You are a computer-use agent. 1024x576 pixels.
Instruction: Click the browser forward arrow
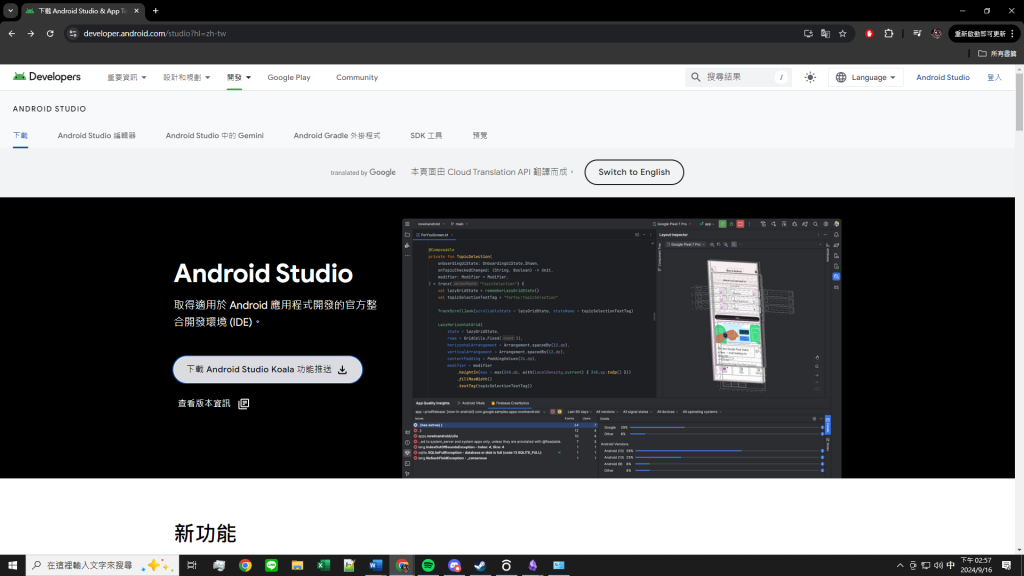pyautogui.click(x=31, y=33)
